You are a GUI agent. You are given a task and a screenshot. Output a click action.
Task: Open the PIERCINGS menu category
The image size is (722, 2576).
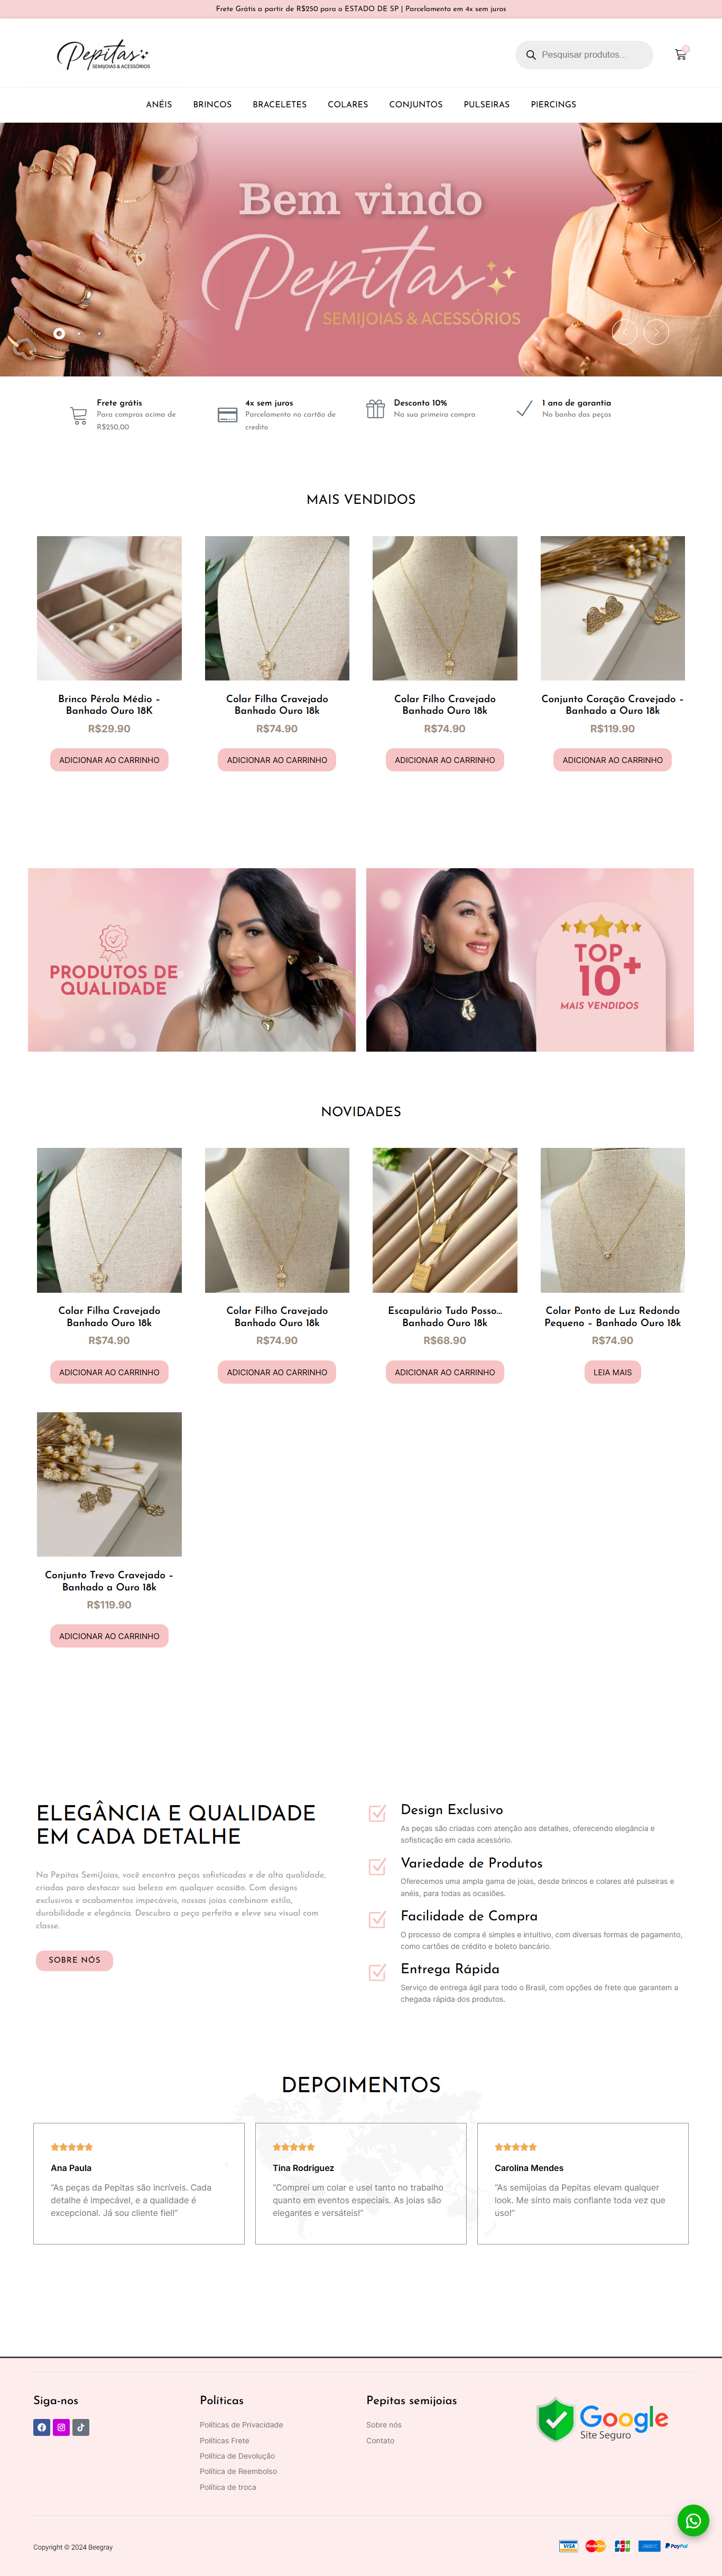click(553, 104)
